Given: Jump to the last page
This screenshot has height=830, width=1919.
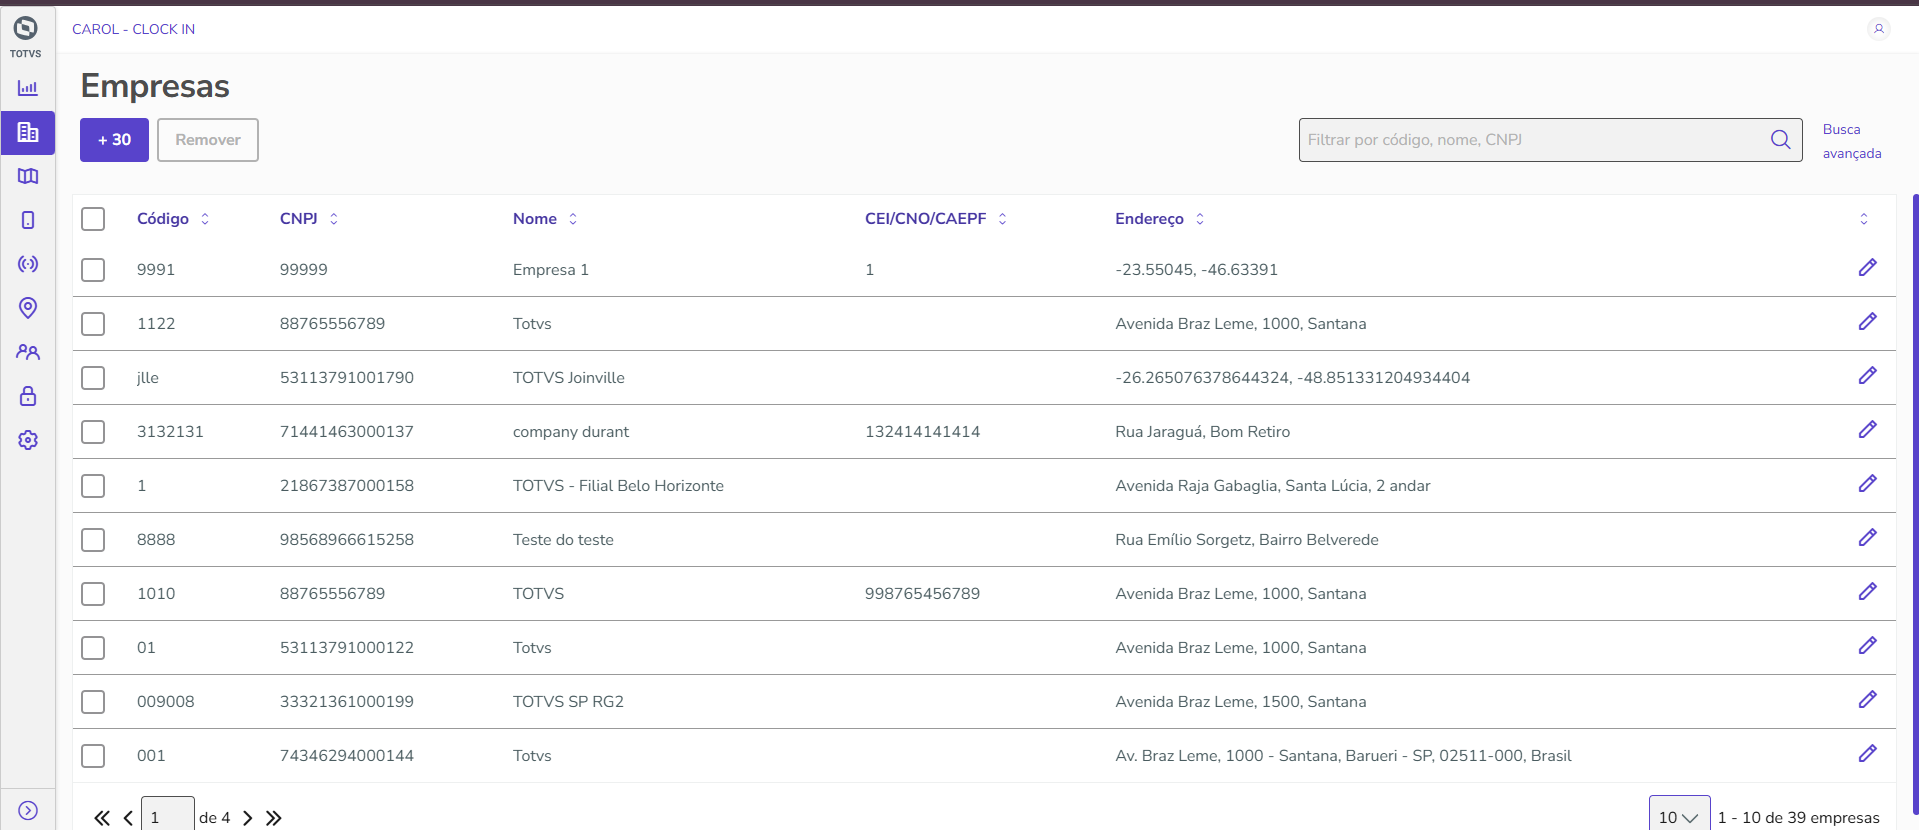Looking at the screenshot, I should (274, 818).
